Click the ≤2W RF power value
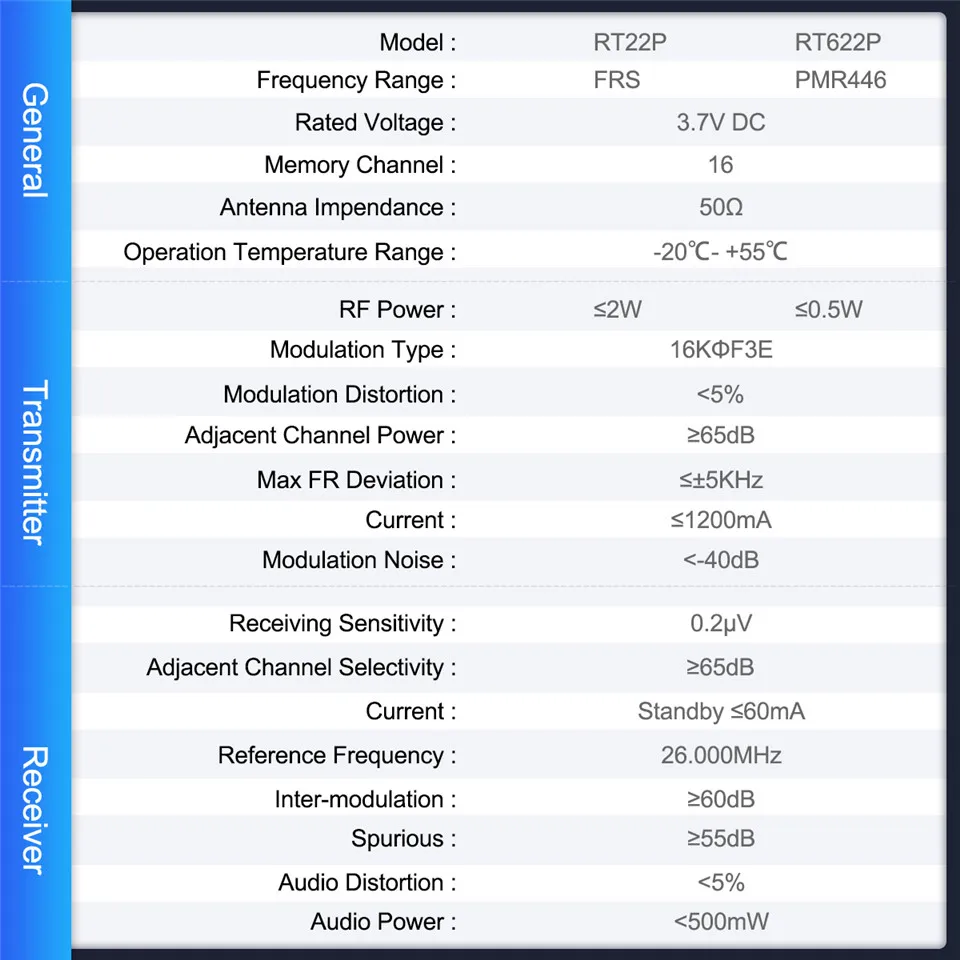960x960 pixels. coord(617,309)
